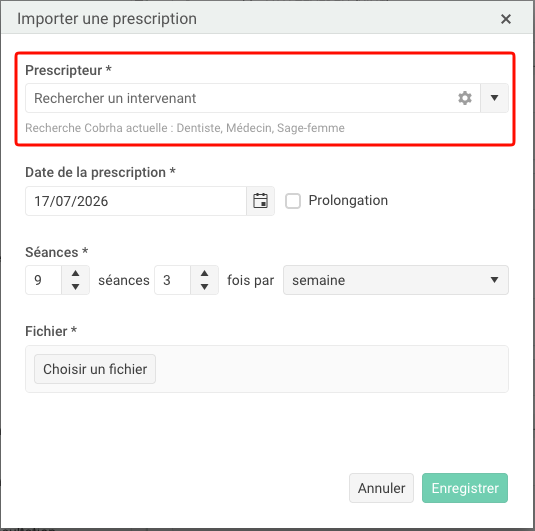This screenshot has width=535, height=531.
Task: Save with the Enregistrer button
Action: pyautogui.click(x=465, y=488)
